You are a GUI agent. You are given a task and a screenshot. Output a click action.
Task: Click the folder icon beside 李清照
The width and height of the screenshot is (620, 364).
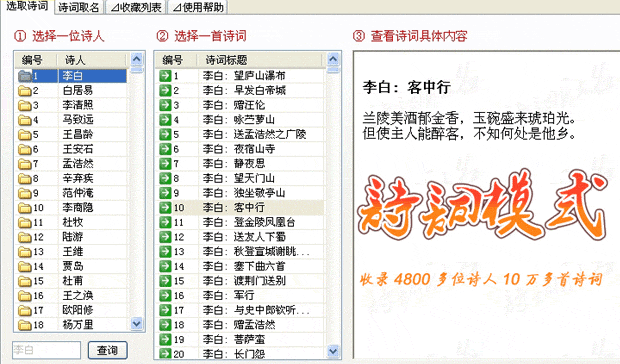(x=25, y=105)
